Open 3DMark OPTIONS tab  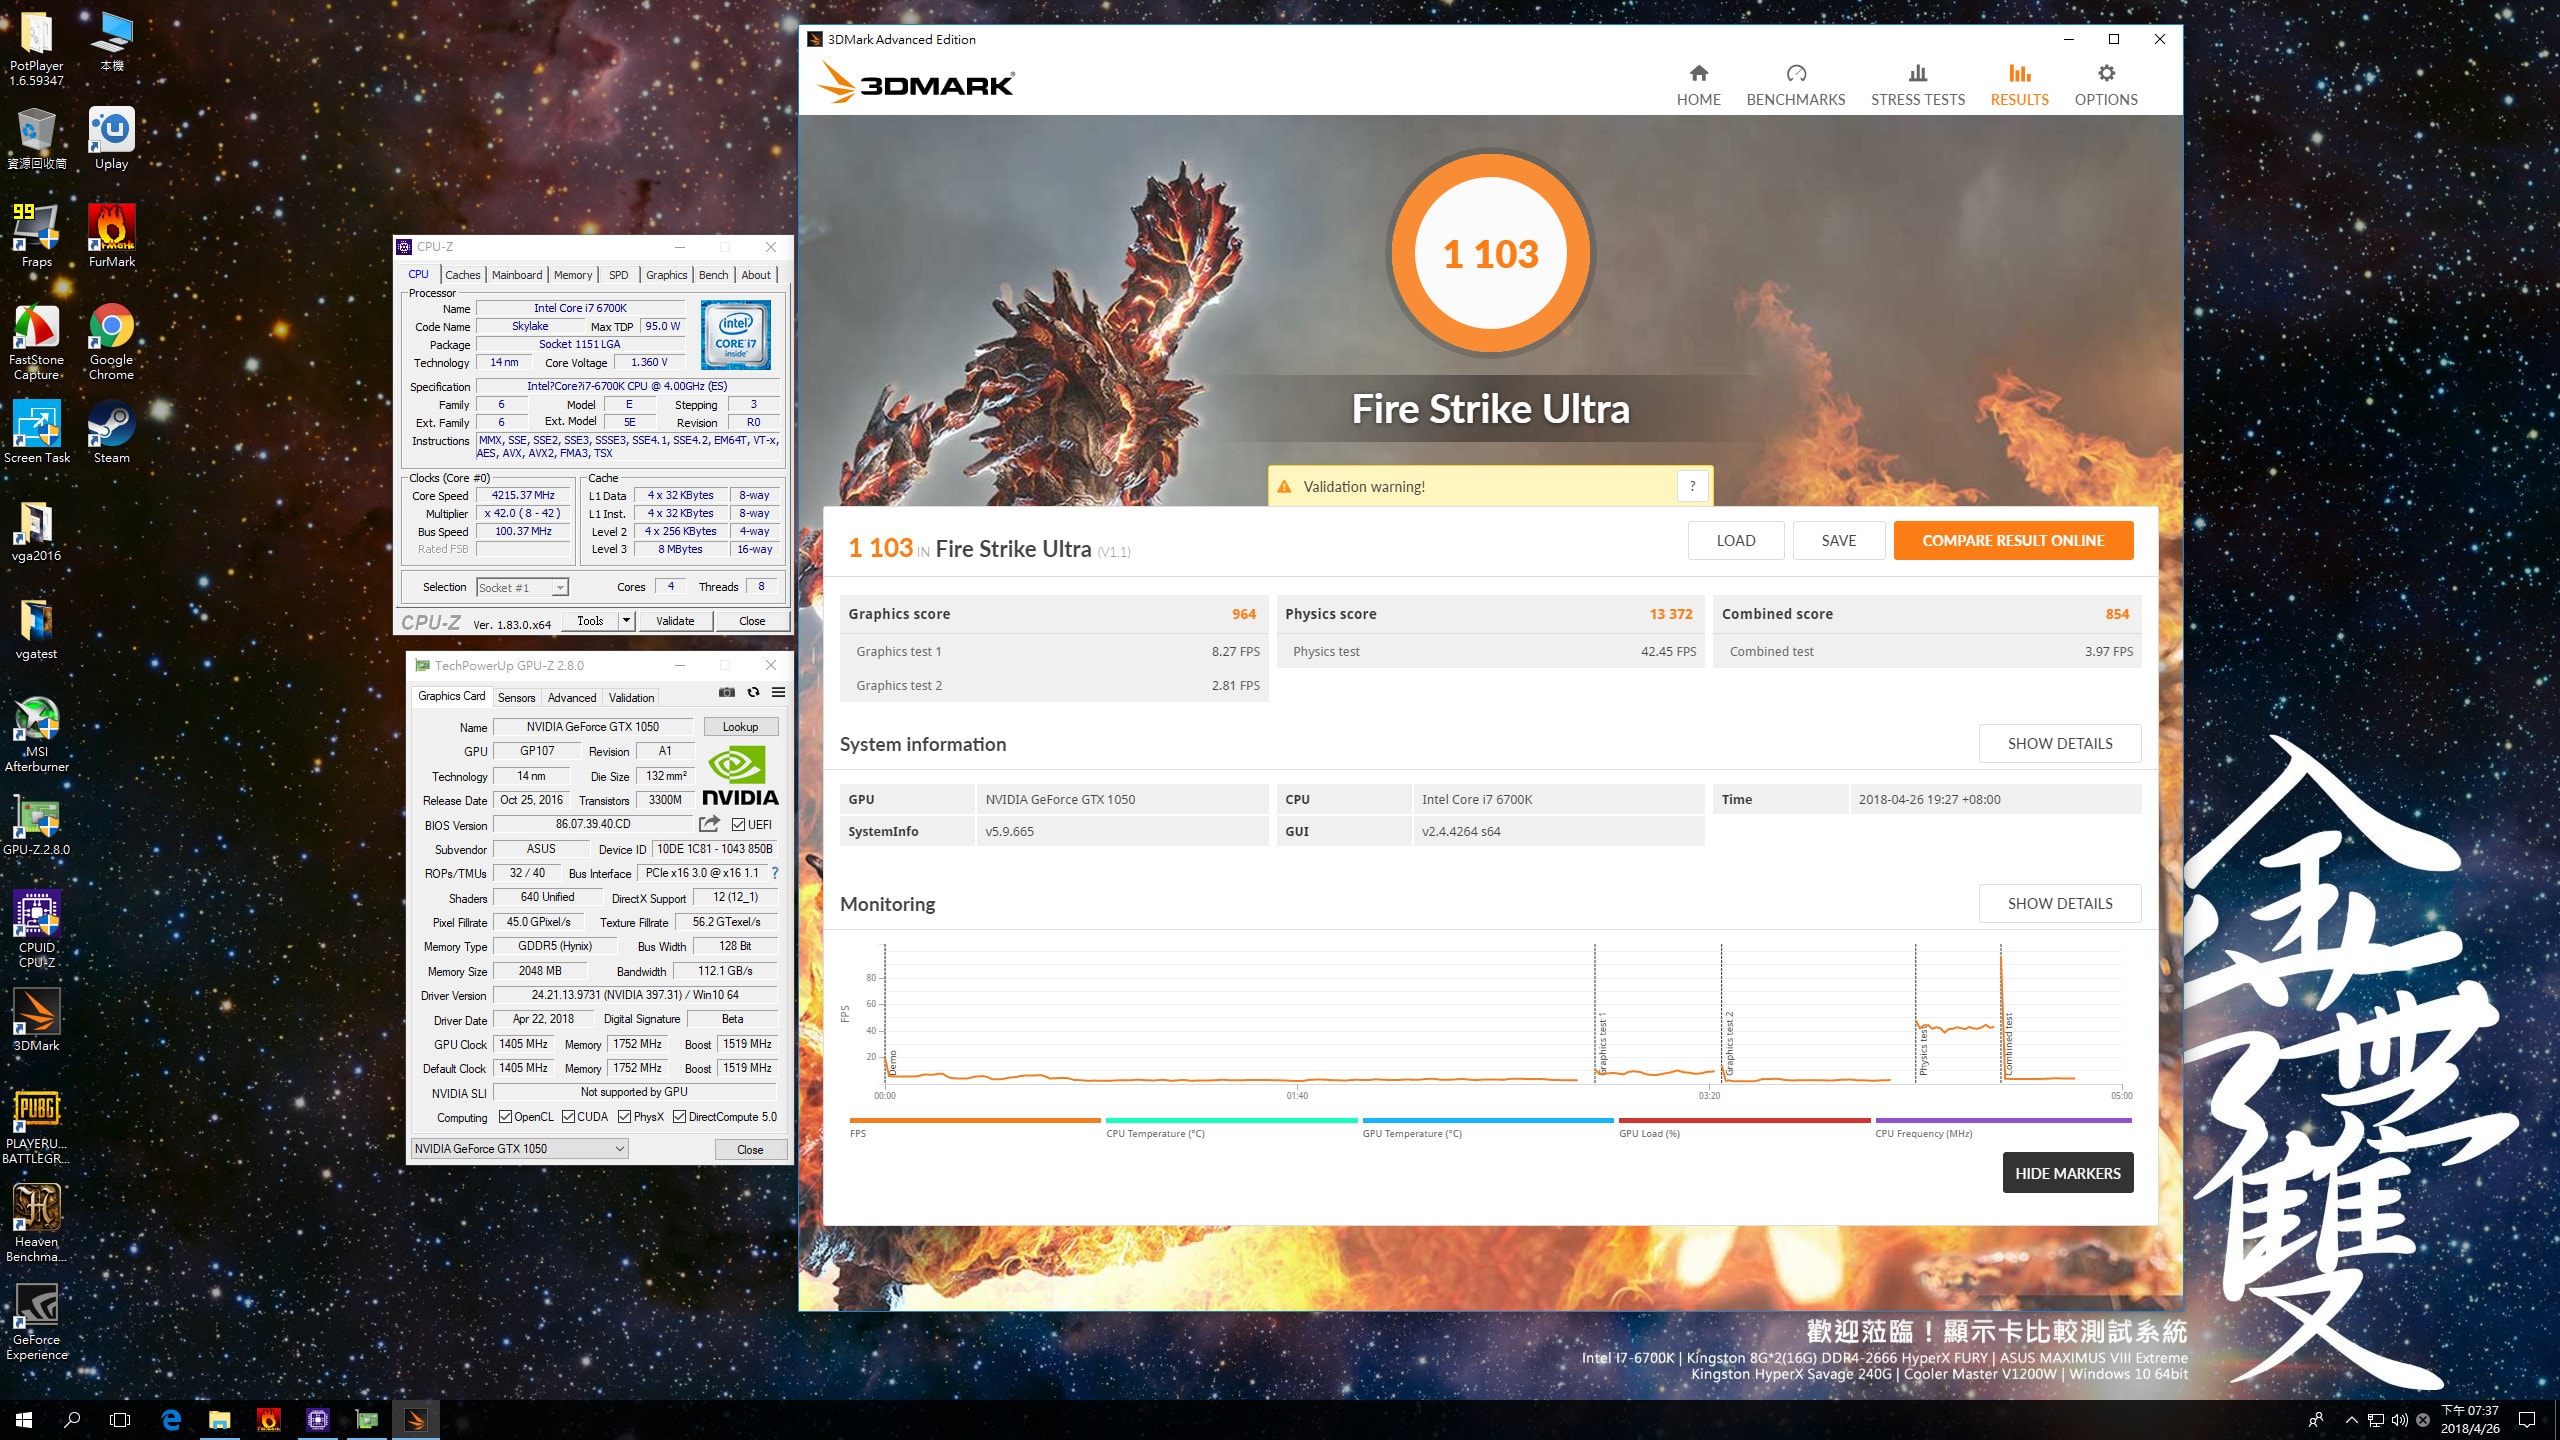(x=2105, y=85)
